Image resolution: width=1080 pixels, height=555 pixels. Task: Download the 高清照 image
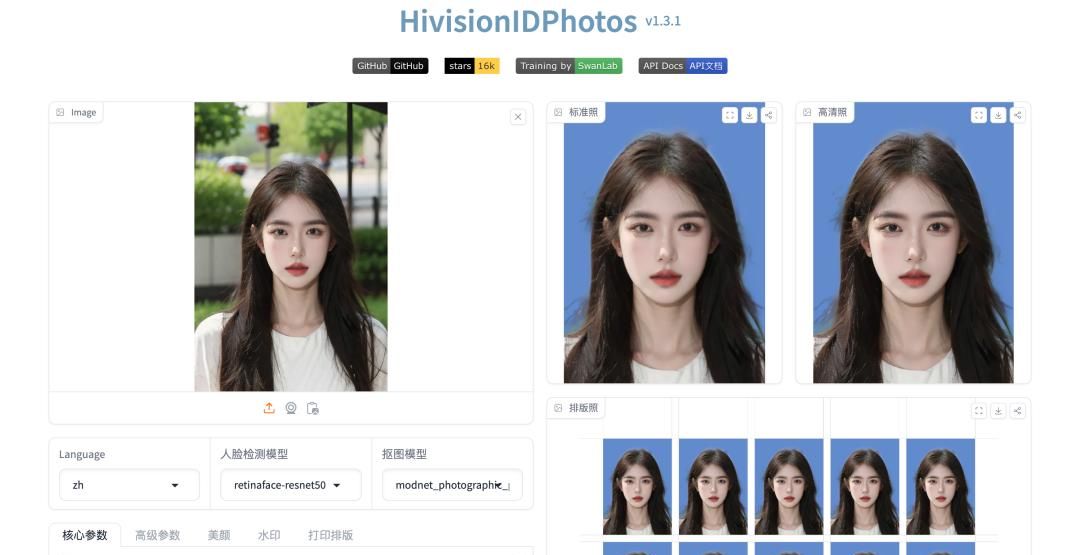[998, 116]
